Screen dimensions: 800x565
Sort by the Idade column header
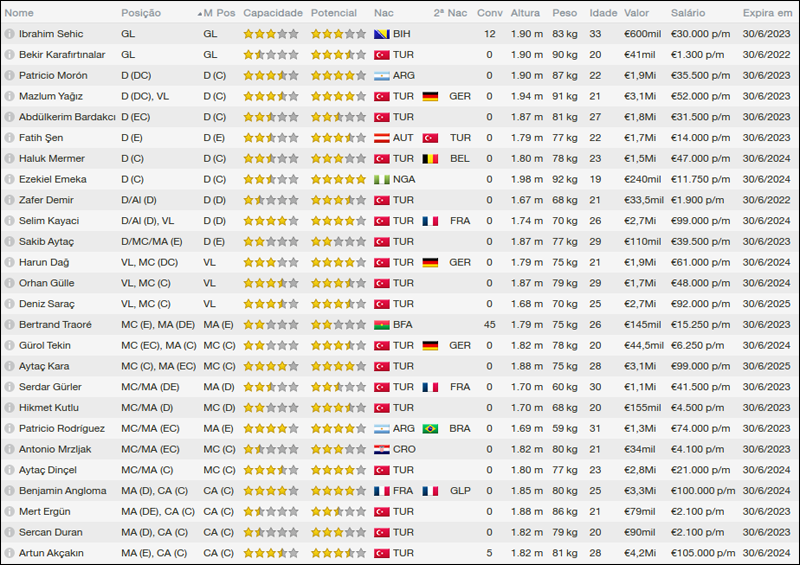(x=603, y=13)
